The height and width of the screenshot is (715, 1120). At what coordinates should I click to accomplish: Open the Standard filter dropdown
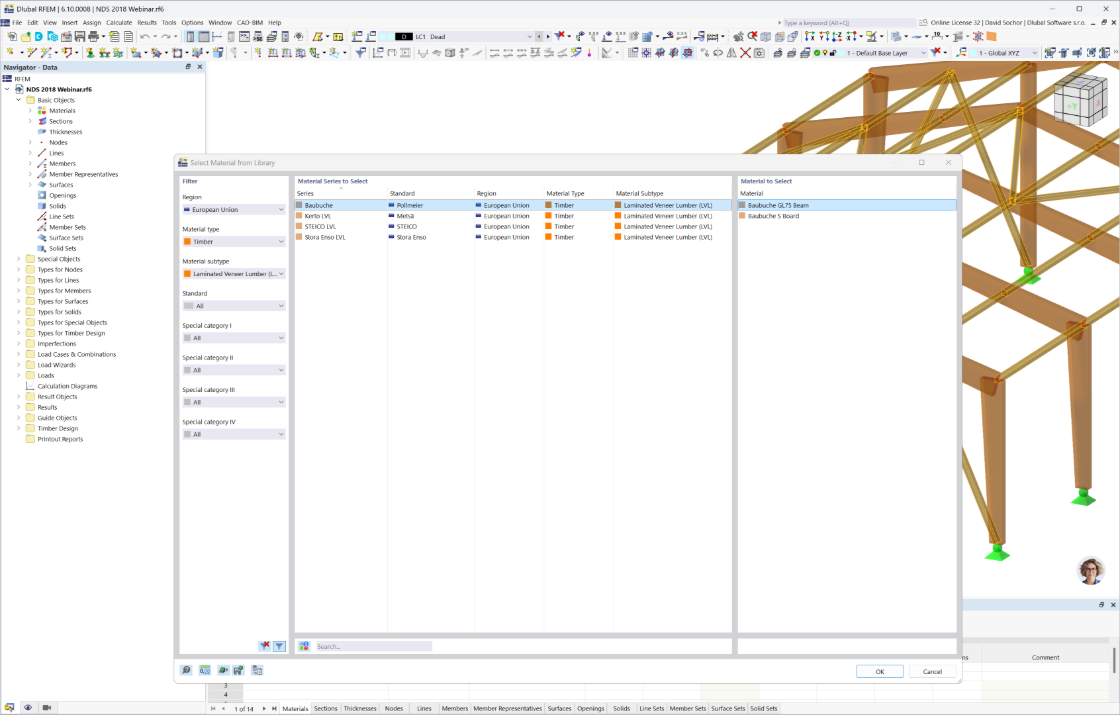(x=234, y=306)
